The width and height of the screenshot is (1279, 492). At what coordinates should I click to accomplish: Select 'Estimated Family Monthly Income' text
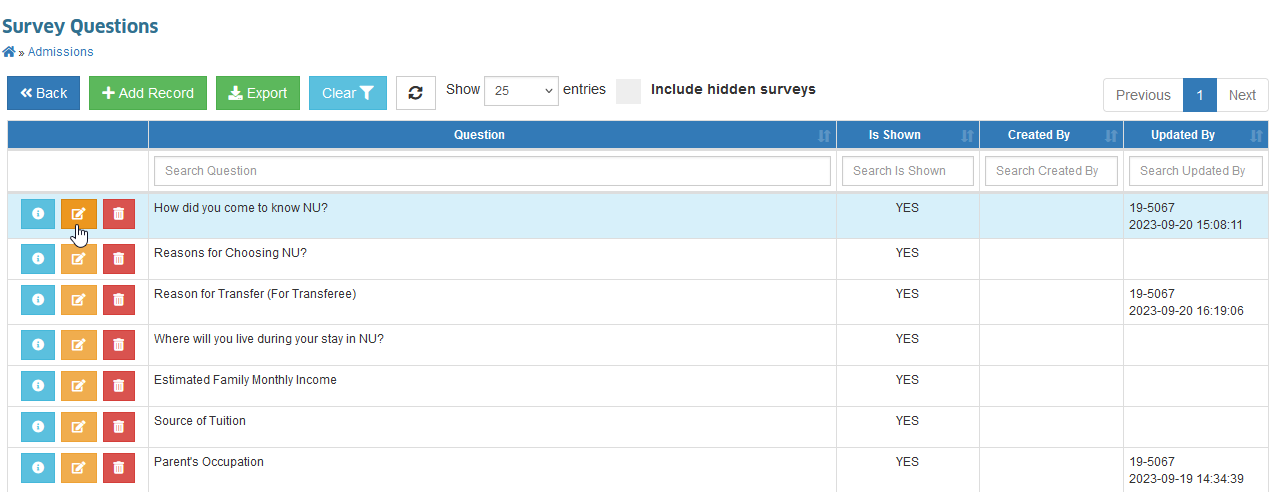pyautogui.click(x=245, y=380)
